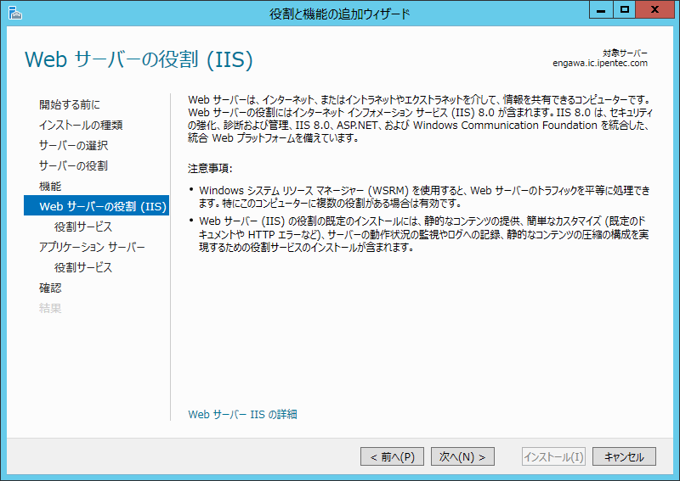Viewport: 680px width, 481px height.
Task: Open 役割サービス under アプリケーション サーバー
Action: click(x=83, y=267)
